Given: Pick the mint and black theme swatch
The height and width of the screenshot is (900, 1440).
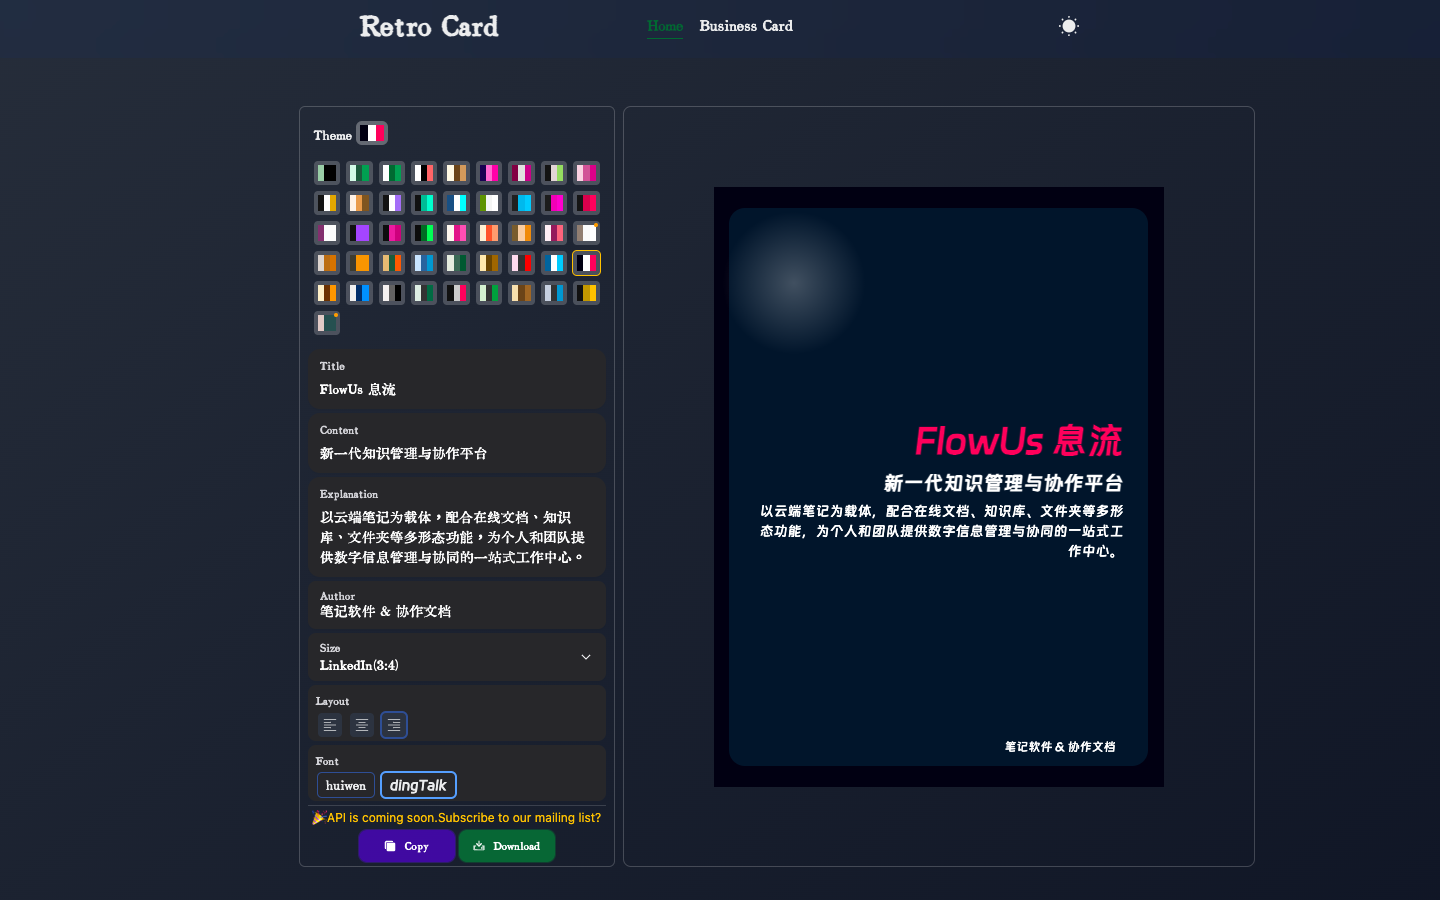Looking at the screenshot, I should point(327,173).
